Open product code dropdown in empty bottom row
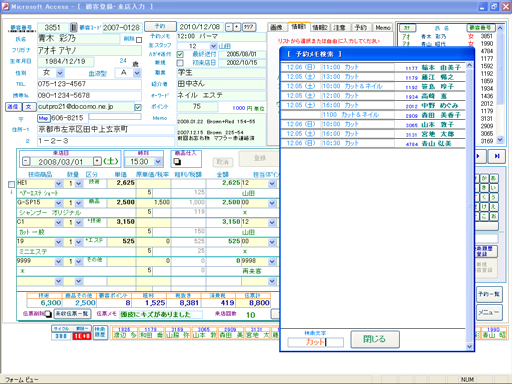The width and height of the screenshot is (512, 384). click(59, 281)
